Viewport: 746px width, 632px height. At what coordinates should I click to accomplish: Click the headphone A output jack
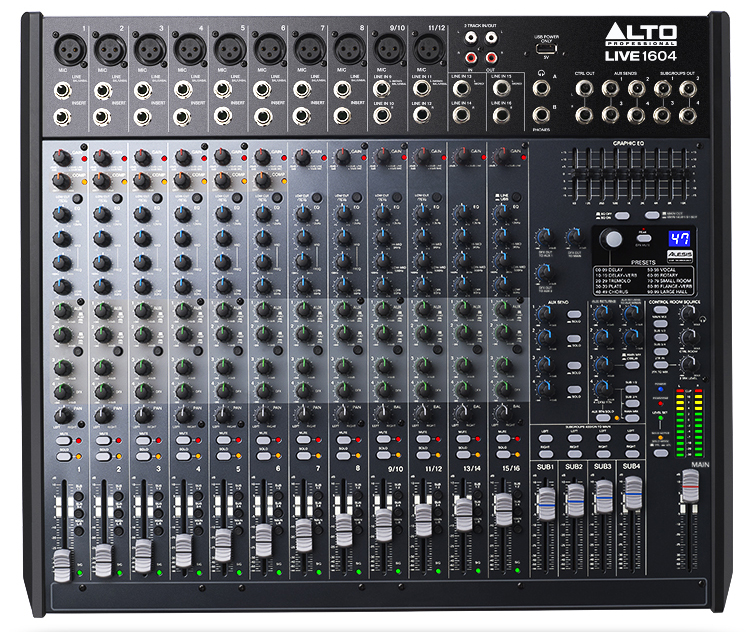coord(541,88)
